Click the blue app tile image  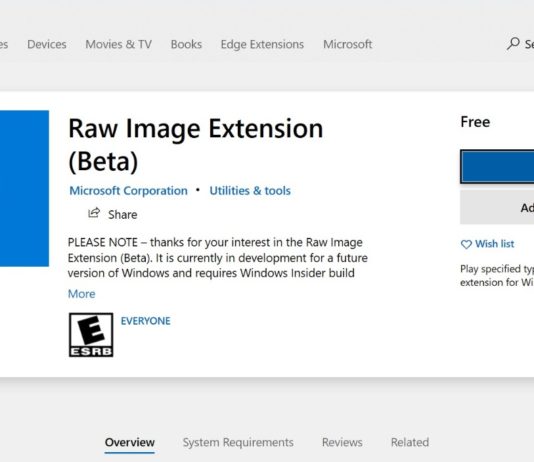(x=24, y=188)
